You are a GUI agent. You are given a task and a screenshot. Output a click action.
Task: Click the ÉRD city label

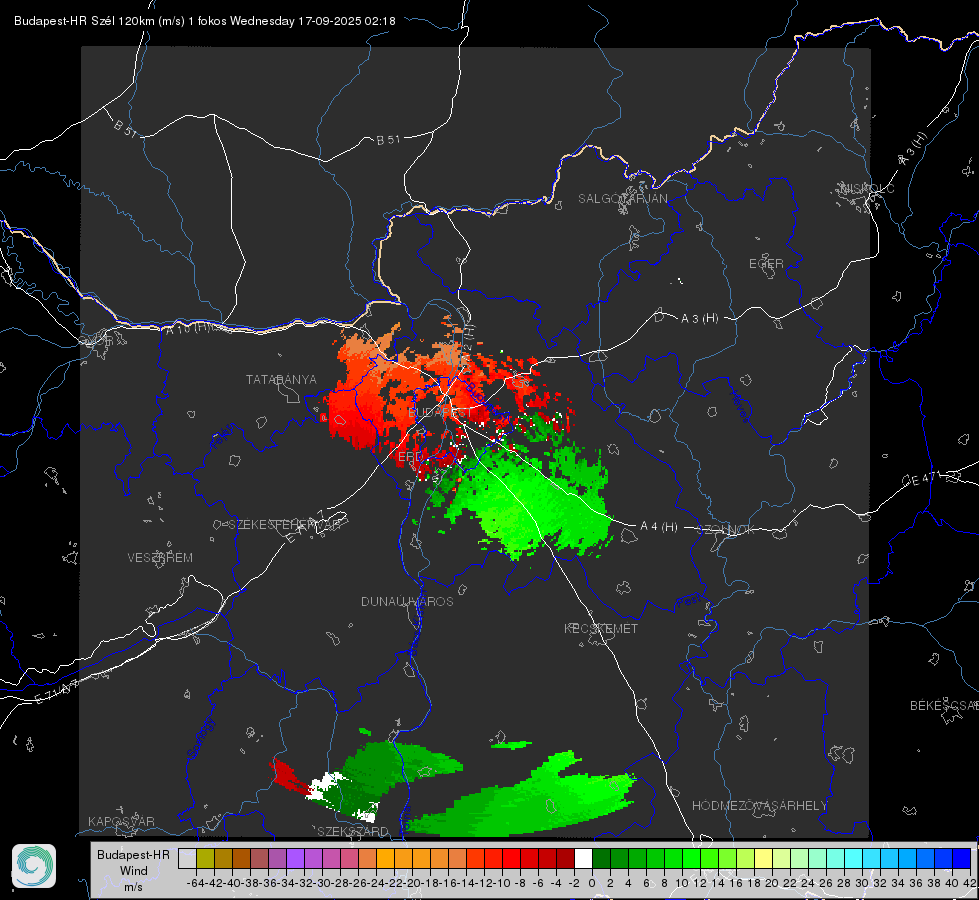(x=410, y=457)
